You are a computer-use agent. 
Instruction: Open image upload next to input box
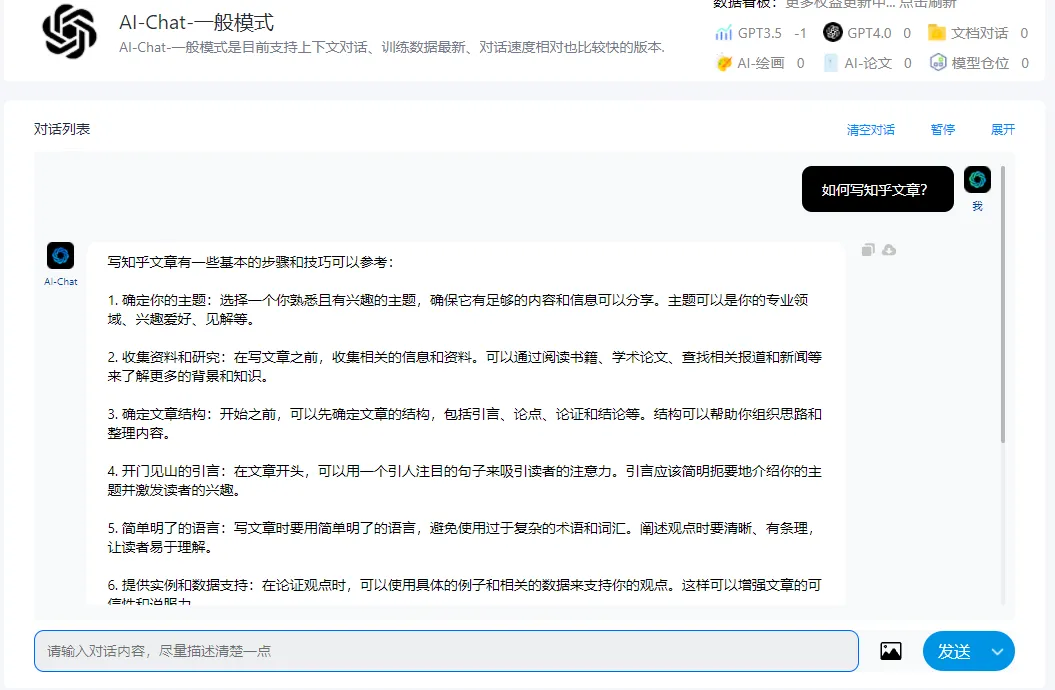(x=890, y=651)
